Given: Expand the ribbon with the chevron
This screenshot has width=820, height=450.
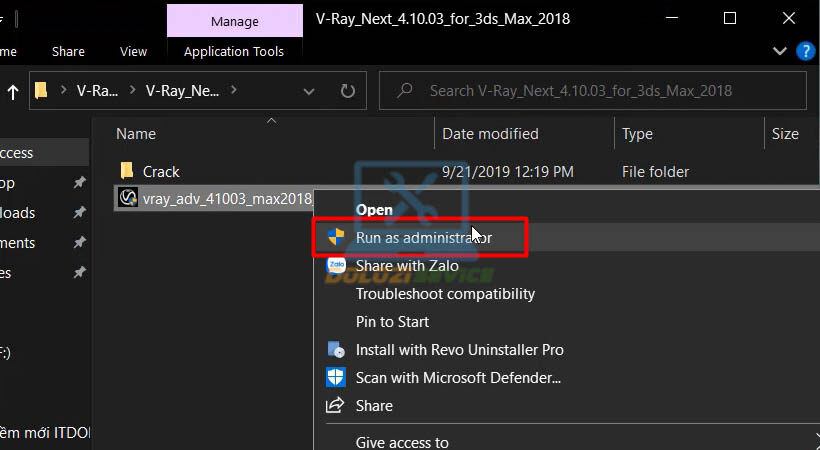Looking at the screenshot, I should (780, 51).
